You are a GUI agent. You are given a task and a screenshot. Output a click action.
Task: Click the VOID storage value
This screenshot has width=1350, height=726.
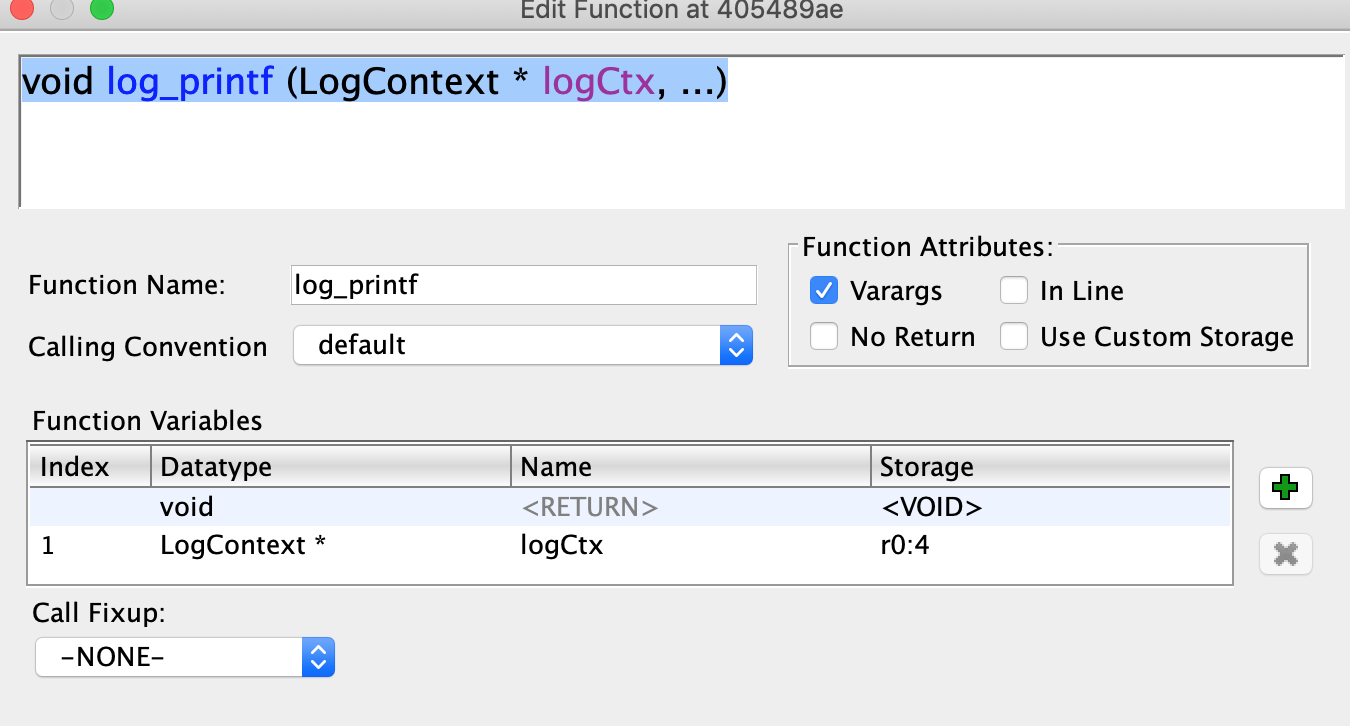[932, 507]
